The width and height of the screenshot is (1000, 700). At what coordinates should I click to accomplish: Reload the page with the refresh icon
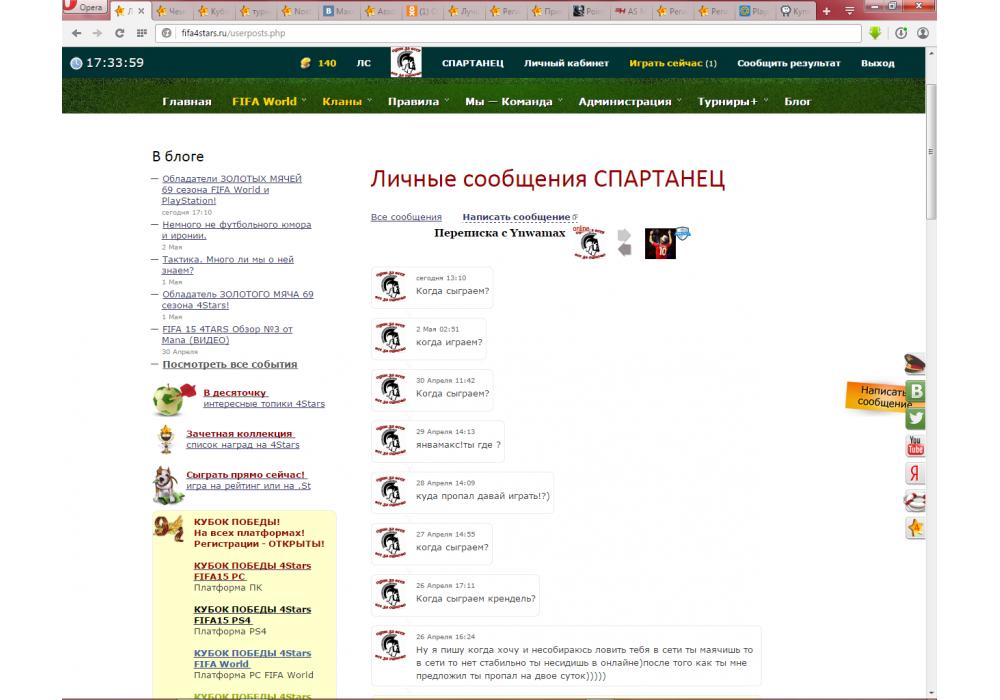tap(120, 33)
